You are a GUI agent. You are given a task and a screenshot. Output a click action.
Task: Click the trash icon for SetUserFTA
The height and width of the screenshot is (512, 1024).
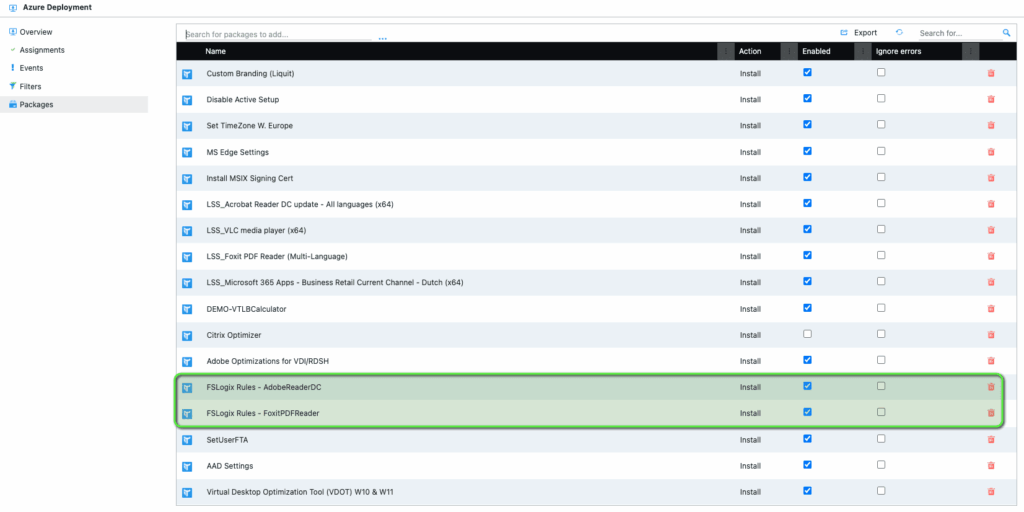(991, 439)
